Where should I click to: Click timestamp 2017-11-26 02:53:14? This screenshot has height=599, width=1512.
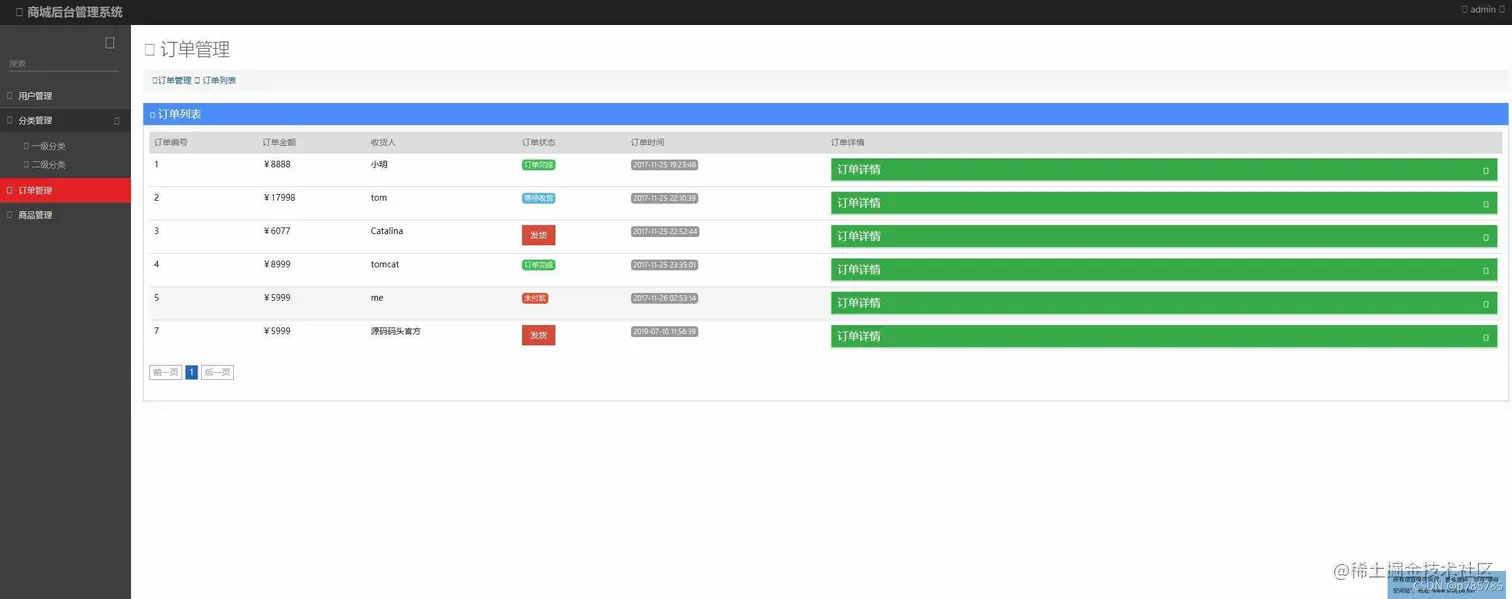(664, 298)
